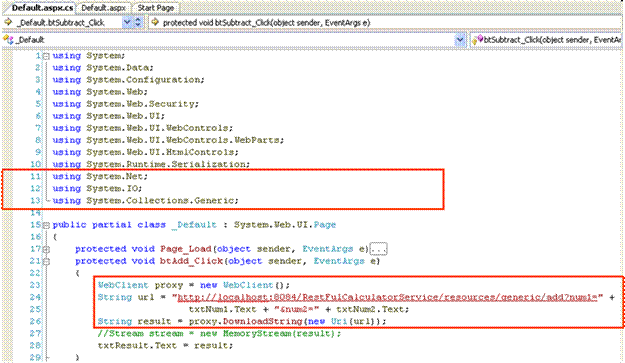Click 'txtNum2.Text' on line 25
This screenshot has width=625, height=363.
[370, 309]
